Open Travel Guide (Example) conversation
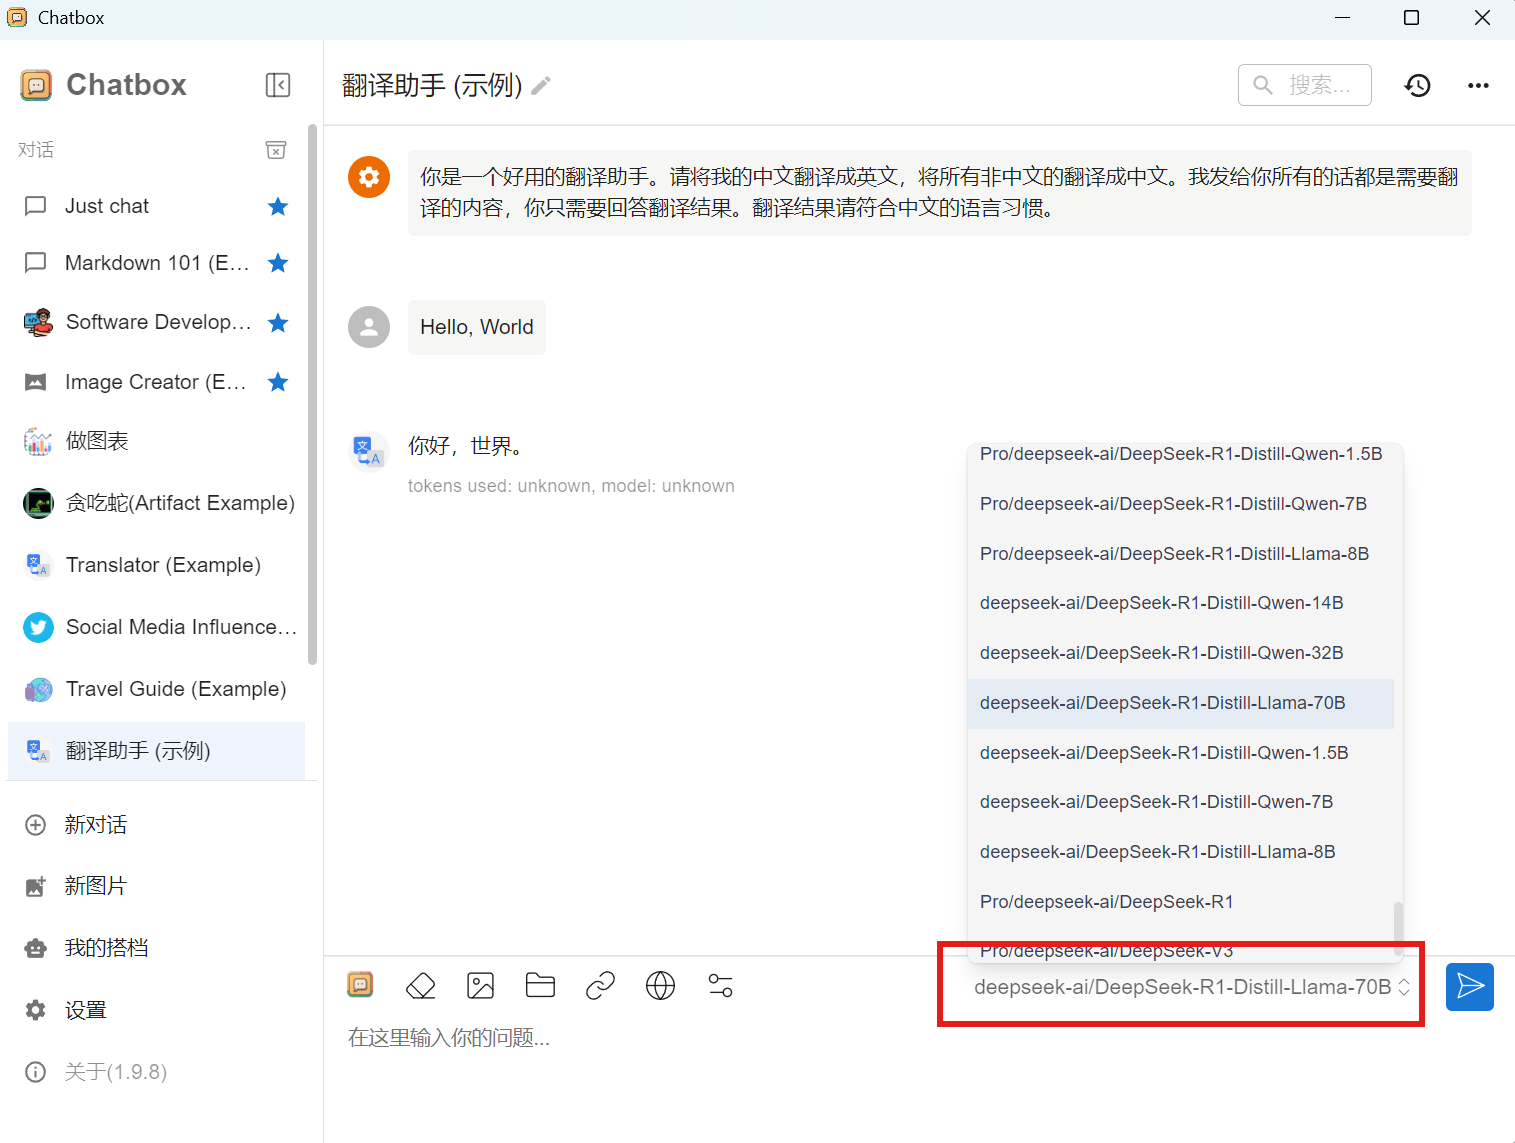 [156, 689]
